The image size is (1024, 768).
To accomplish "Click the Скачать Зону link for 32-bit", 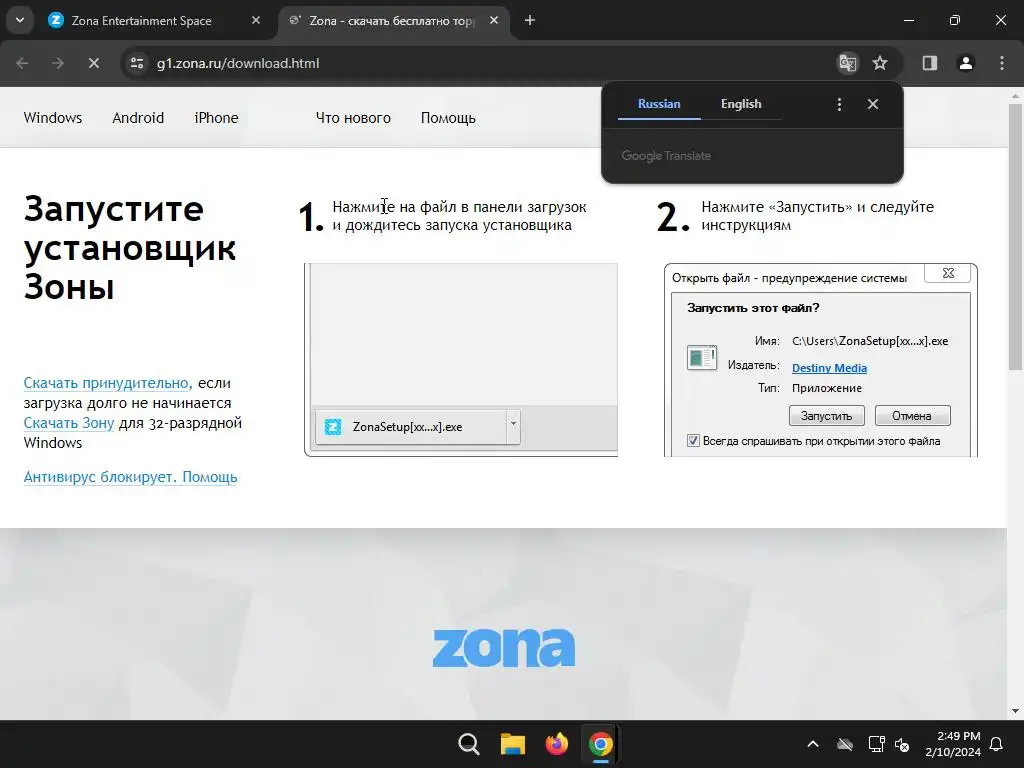I will coord(69,423).
